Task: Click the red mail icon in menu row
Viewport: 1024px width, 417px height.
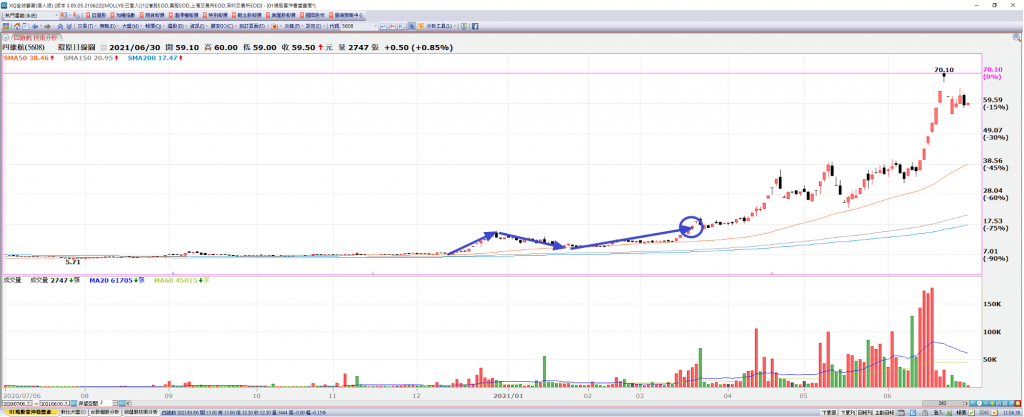Action: (274, 26)
